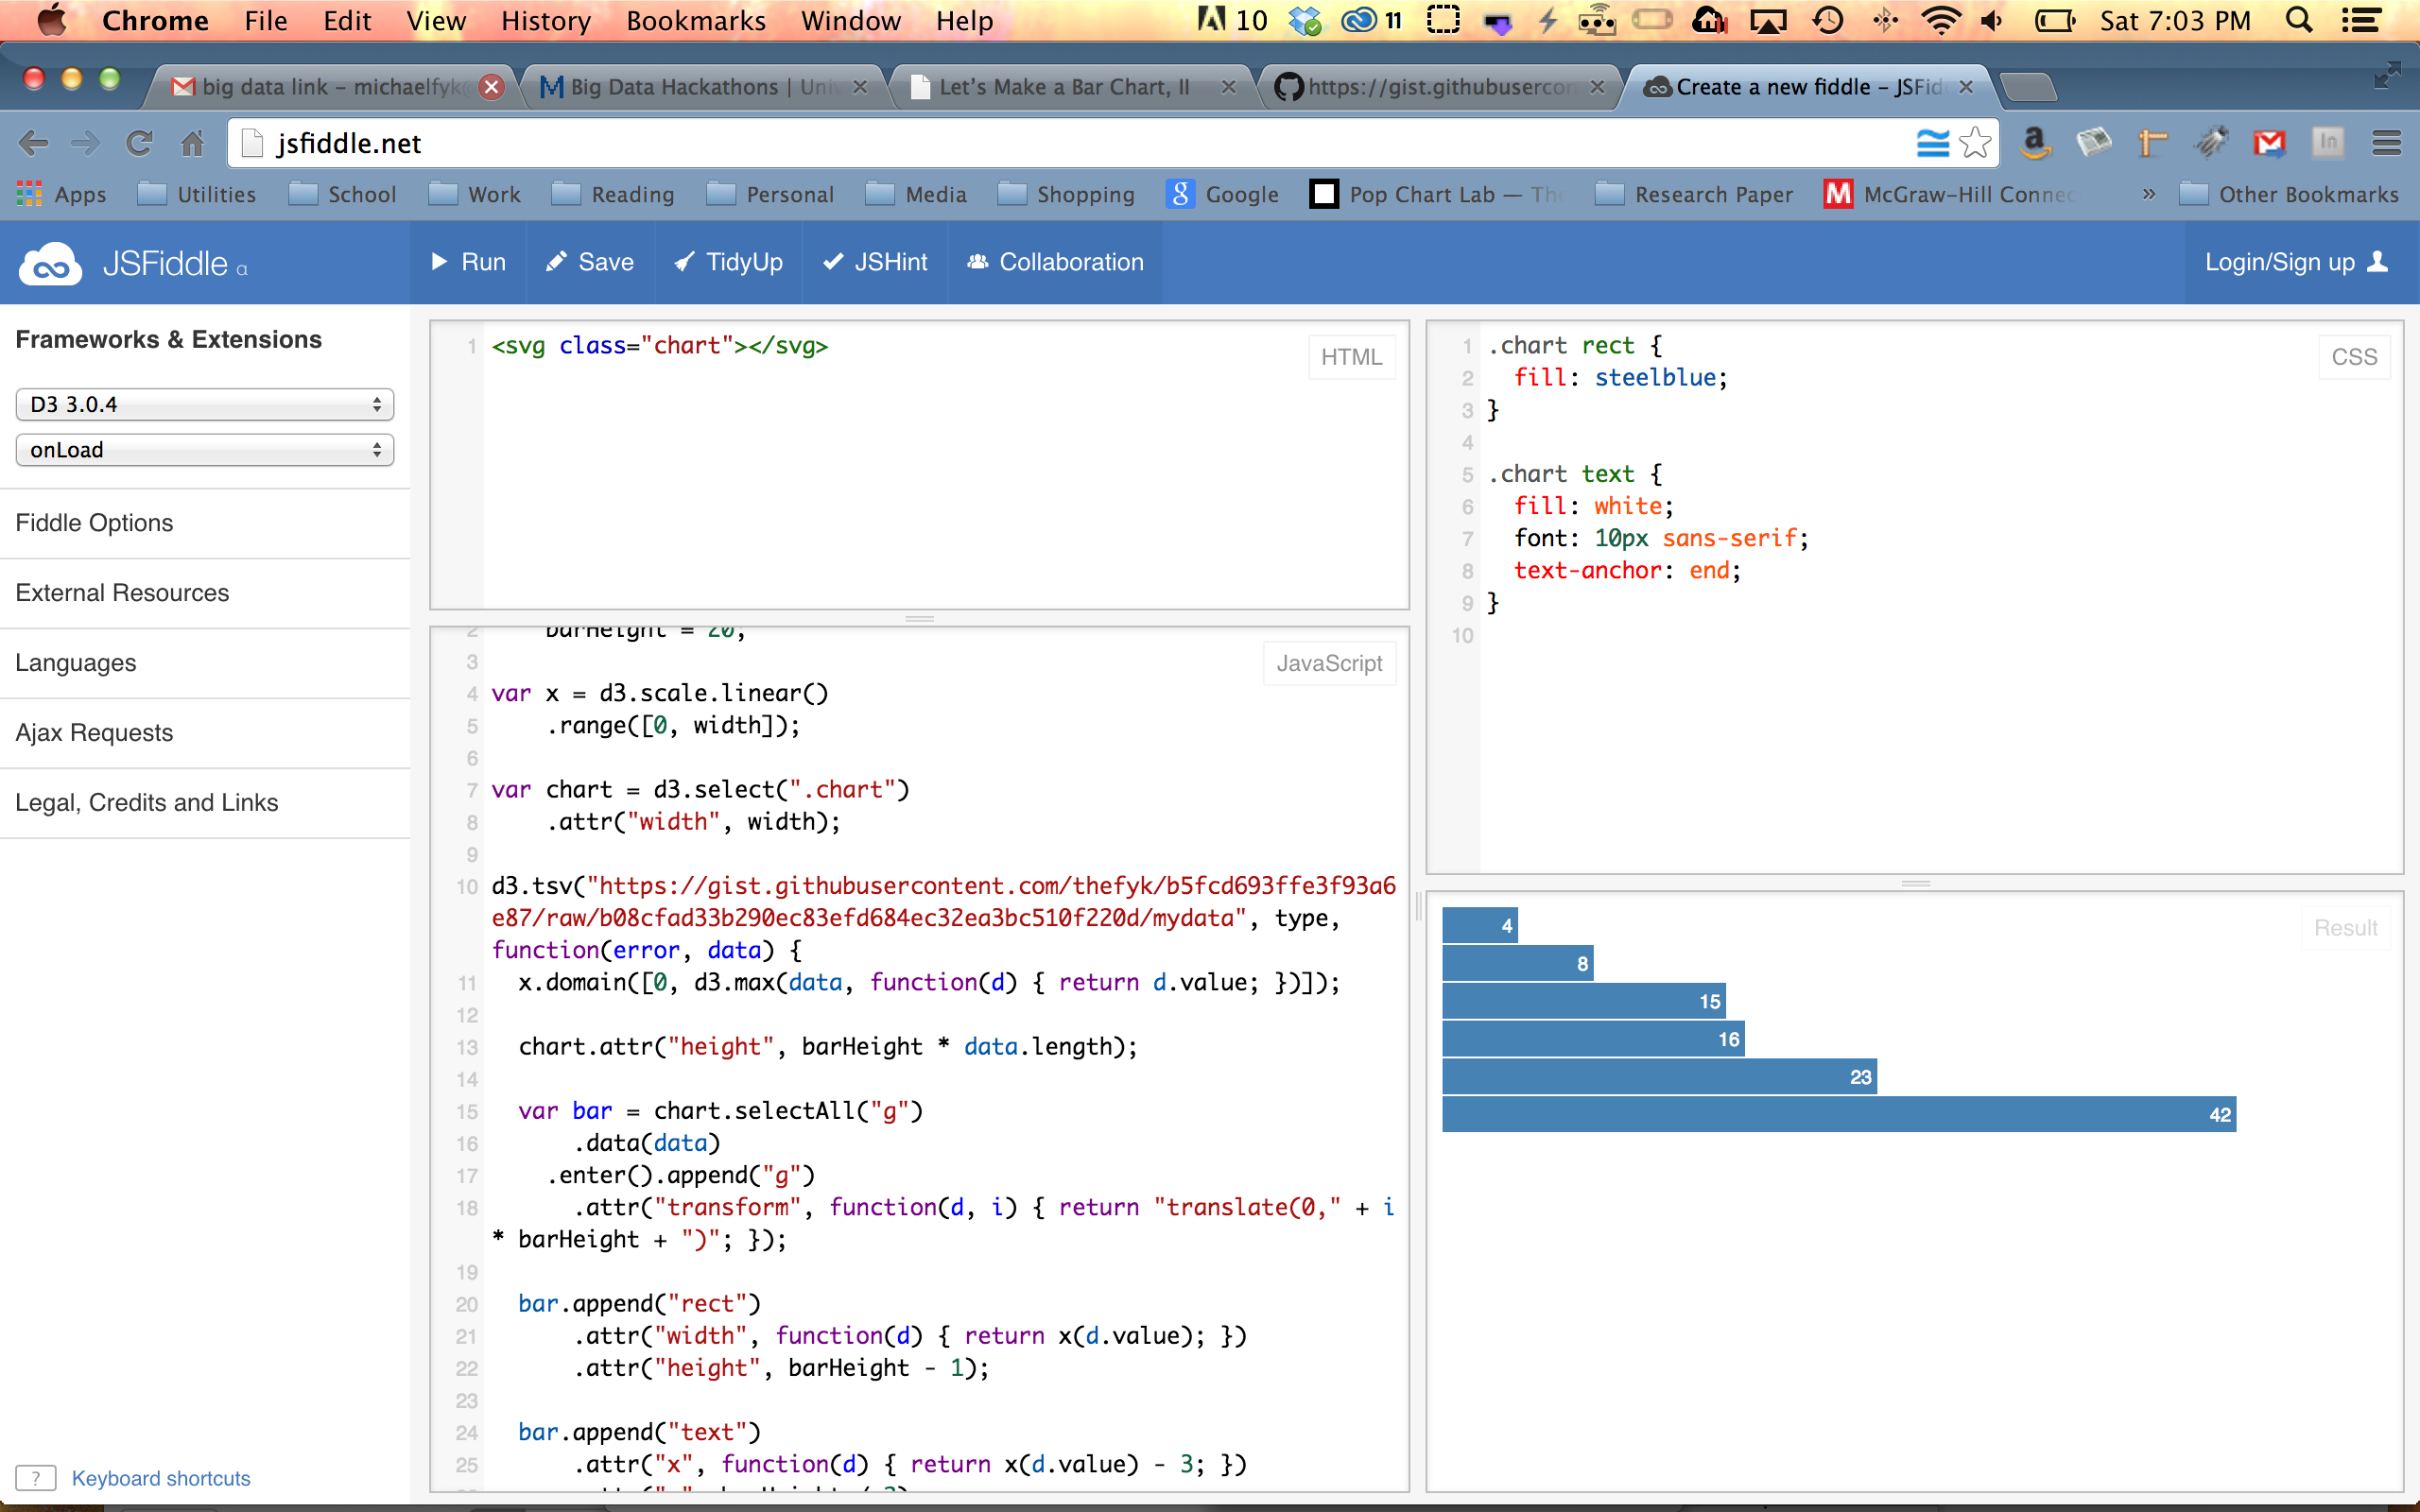Open Spotlight search in menu bar
The image size is (2420, 1512).
pos(2299,20)
